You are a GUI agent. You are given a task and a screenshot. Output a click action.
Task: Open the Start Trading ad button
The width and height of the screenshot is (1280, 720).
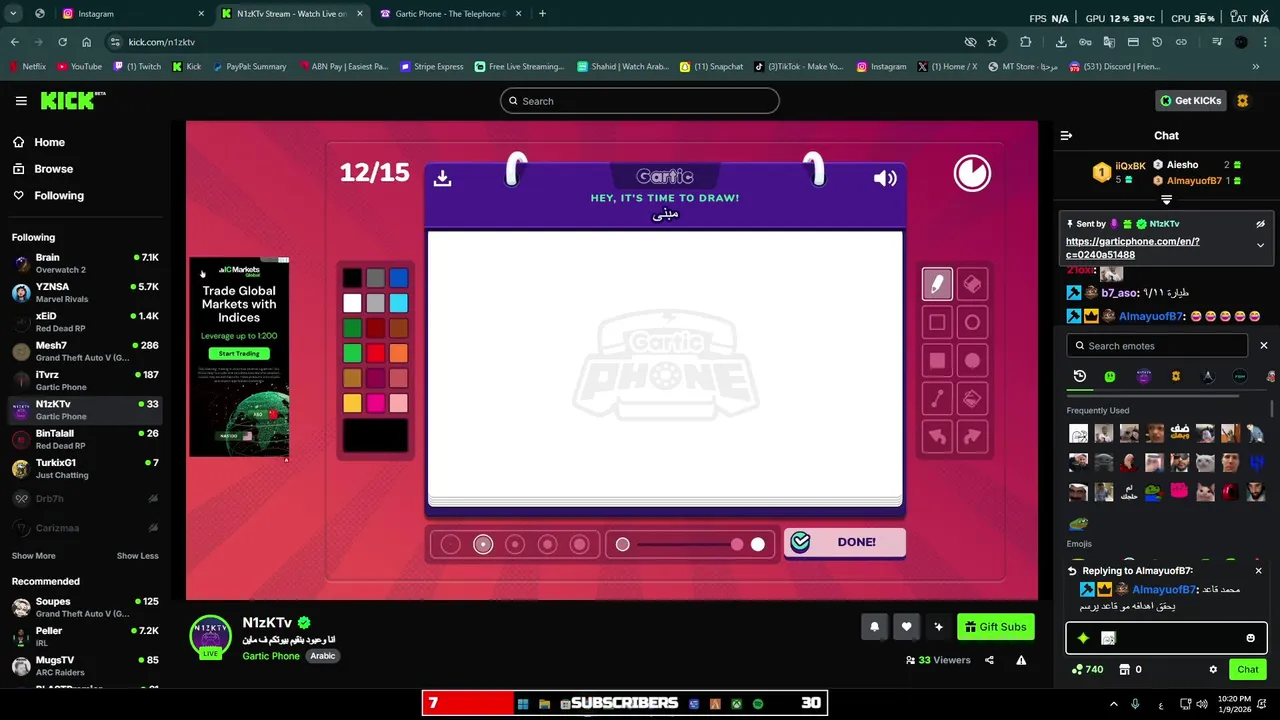click(x=239, y=353)
